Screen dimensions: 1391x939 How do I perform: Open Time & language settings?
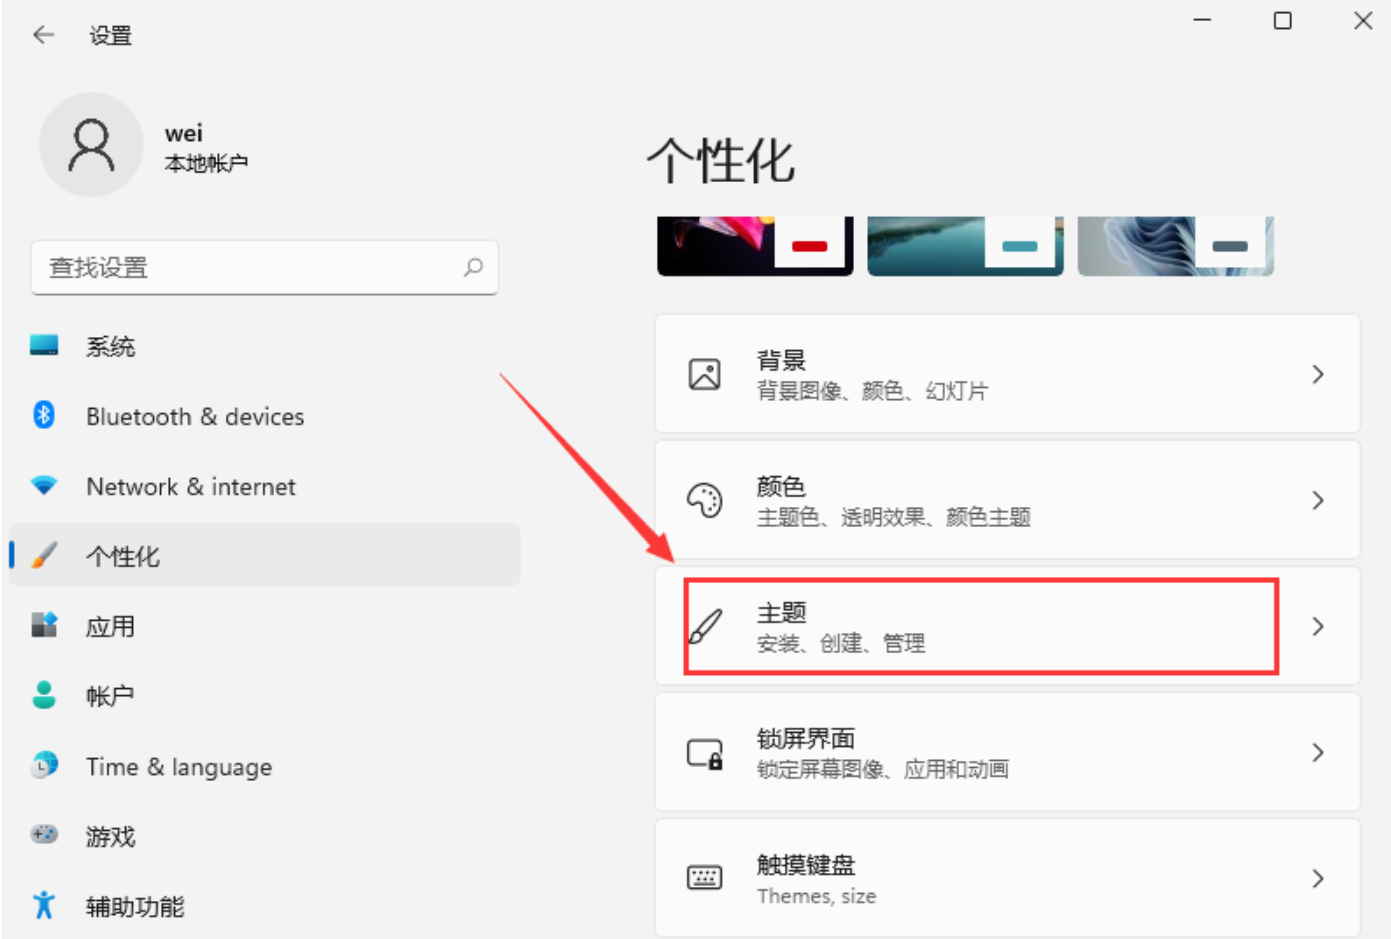pos(178,767)
